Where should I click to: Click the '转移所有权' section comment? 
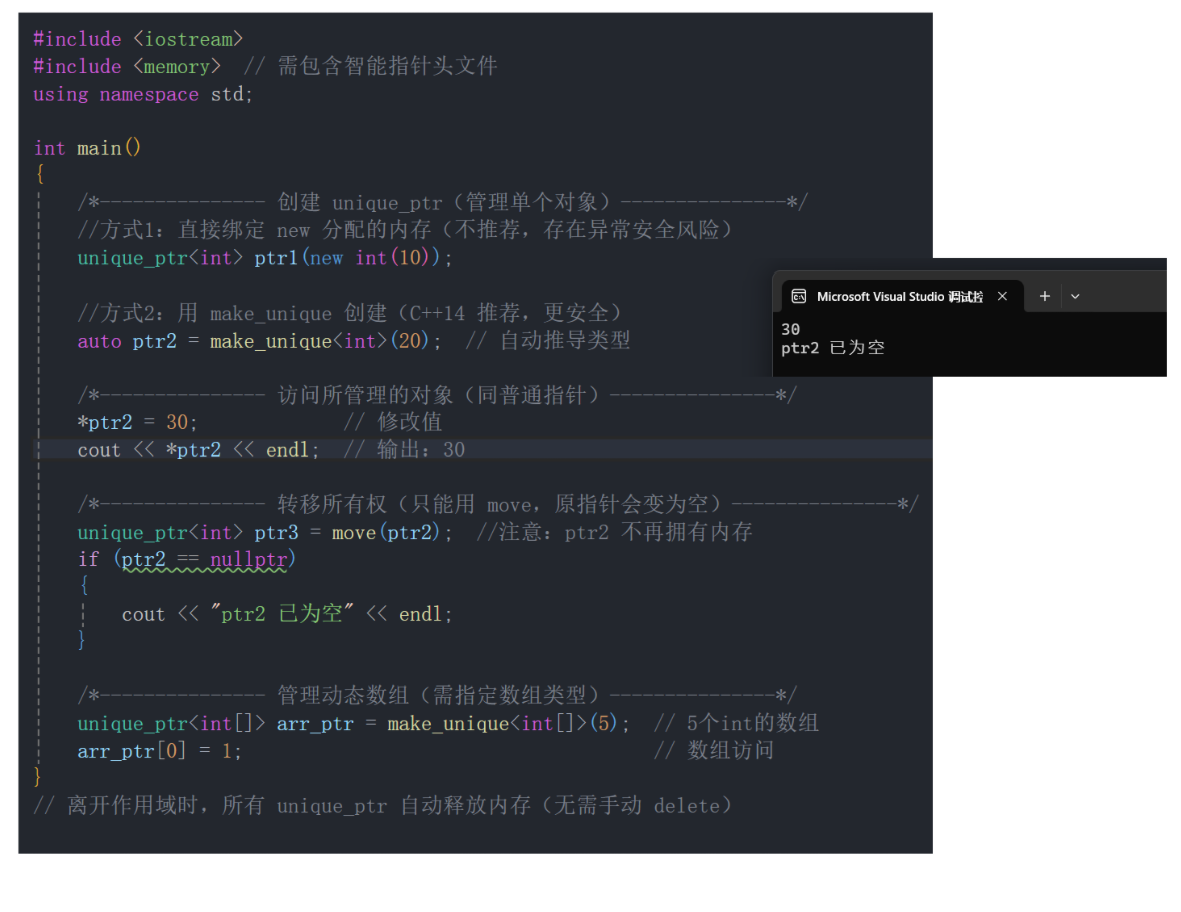(498, 505)
